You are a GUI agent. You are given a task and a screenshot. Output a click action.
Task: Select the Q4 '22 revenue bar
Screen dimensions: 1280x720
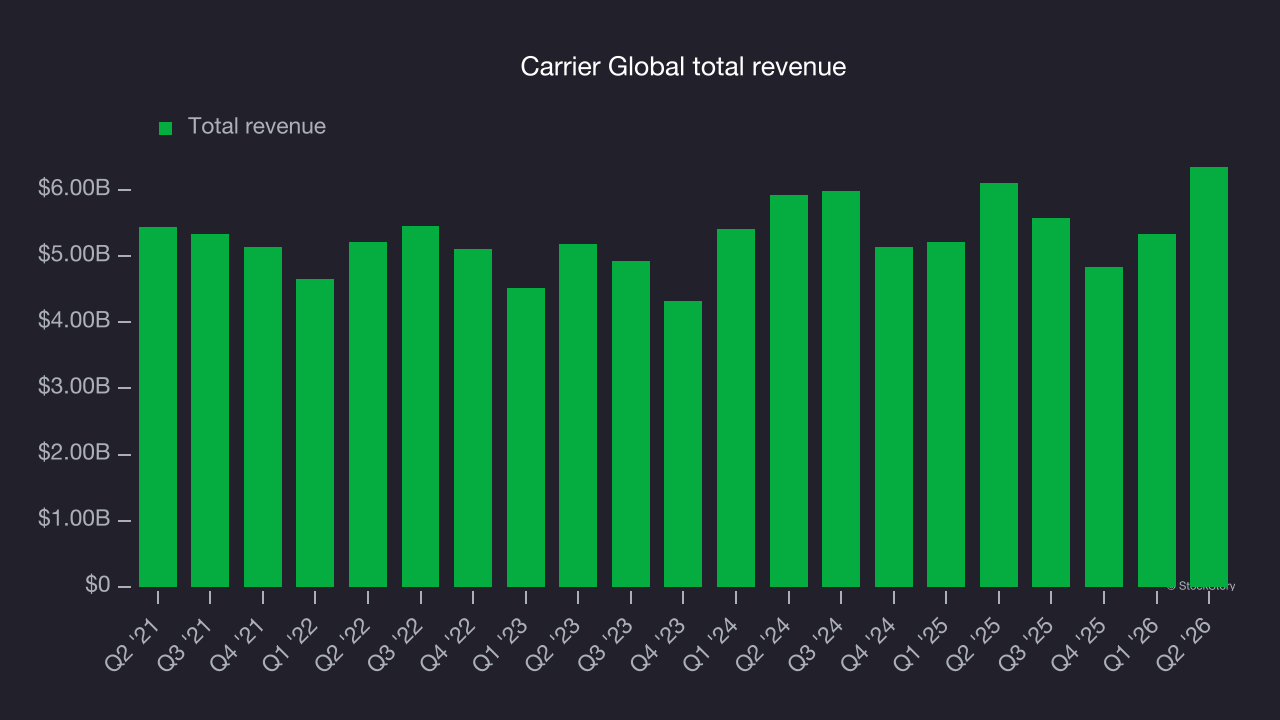(x=473, y=418)
